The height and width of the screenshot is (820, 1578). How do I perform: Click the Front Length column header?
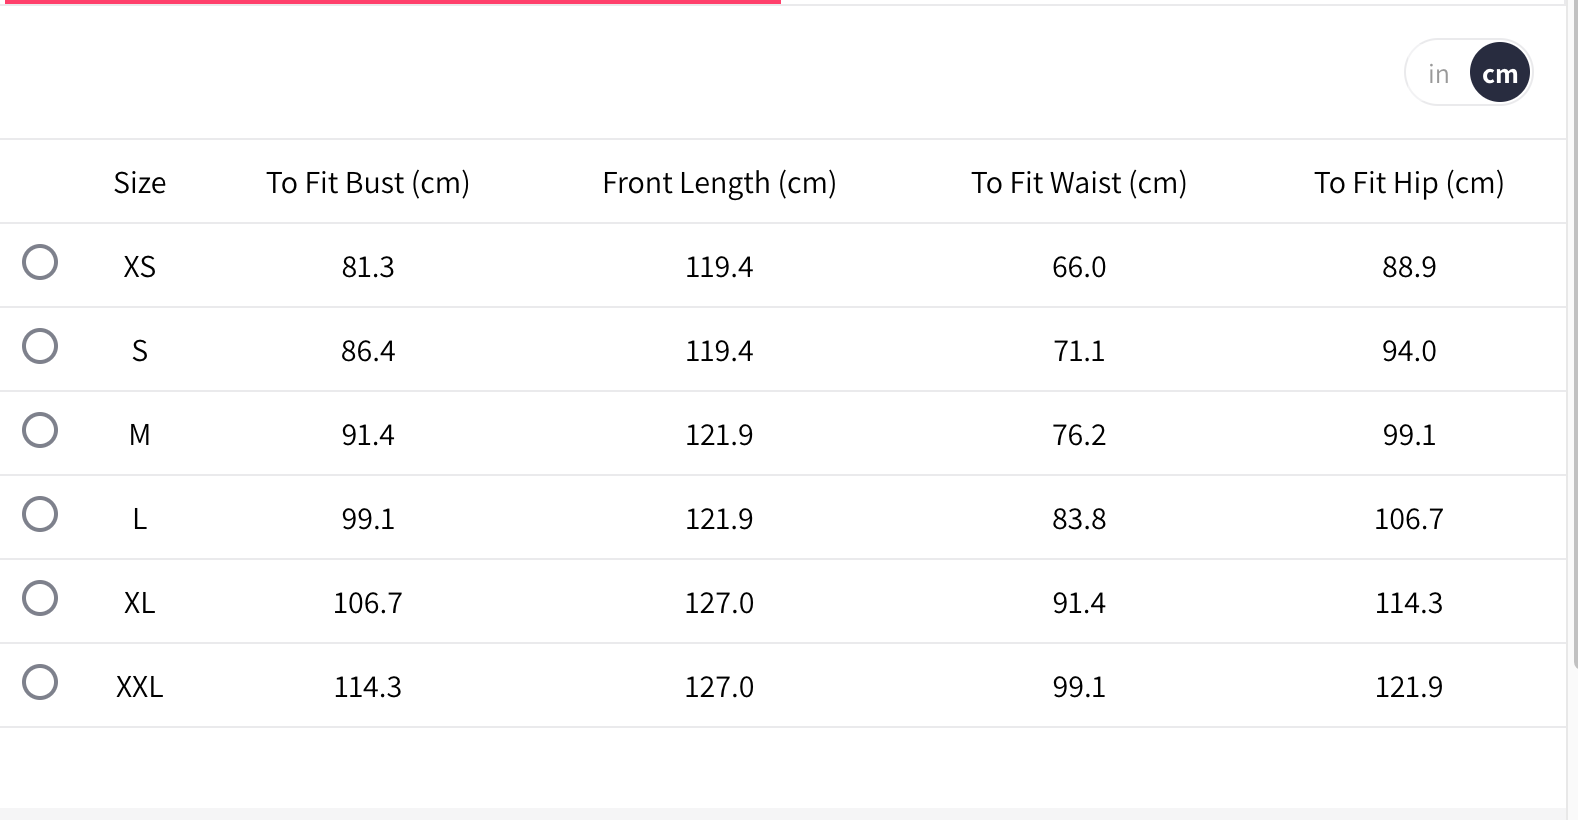[x=719, y=183]
